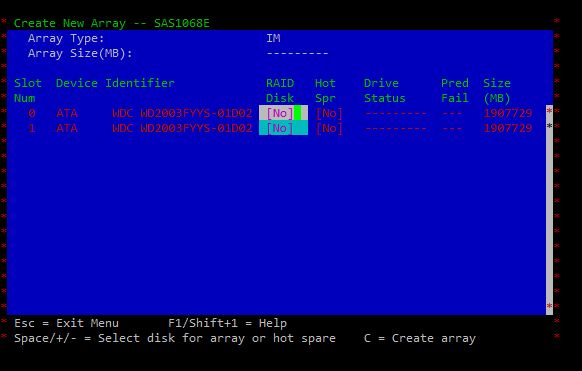The image size is (582, 371).
Task: Click the Device Identifier column header
Action: coord(115,83)
